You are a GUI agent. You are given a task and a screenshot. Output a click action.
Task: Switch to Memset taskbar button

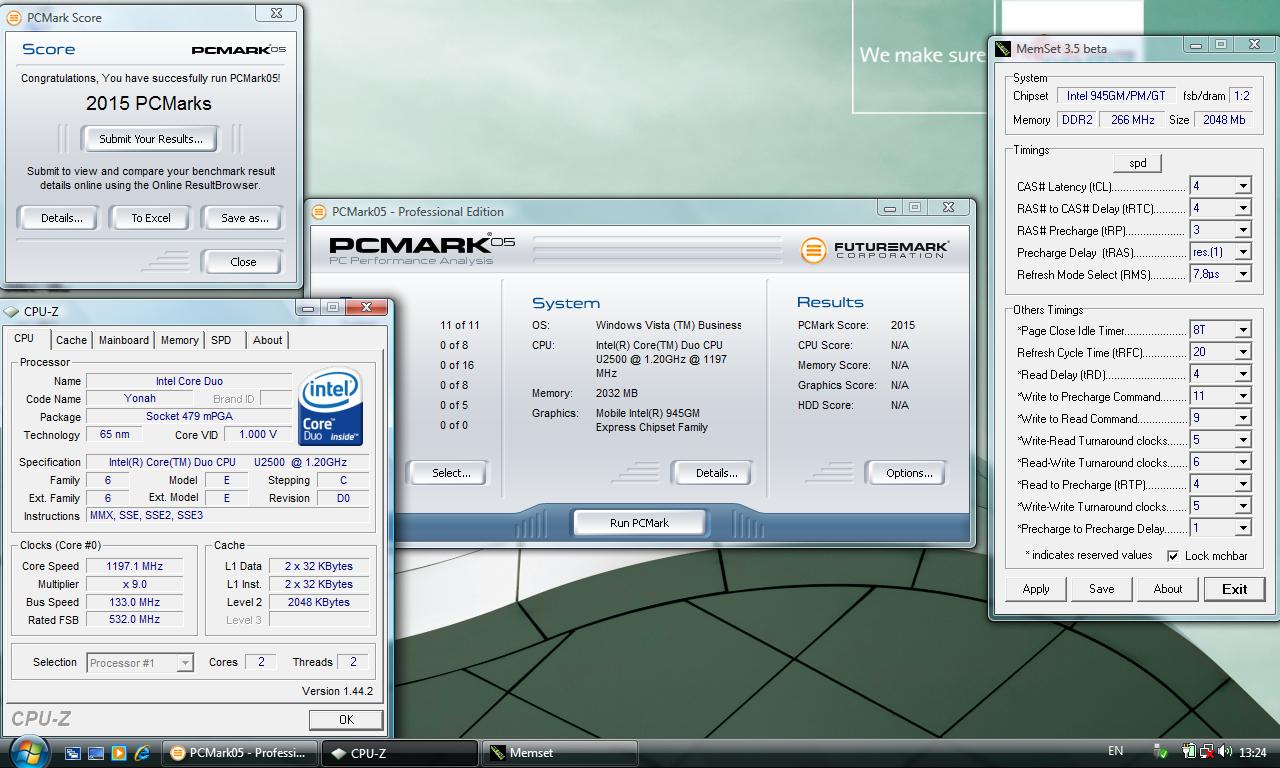(x=561, y=753)
